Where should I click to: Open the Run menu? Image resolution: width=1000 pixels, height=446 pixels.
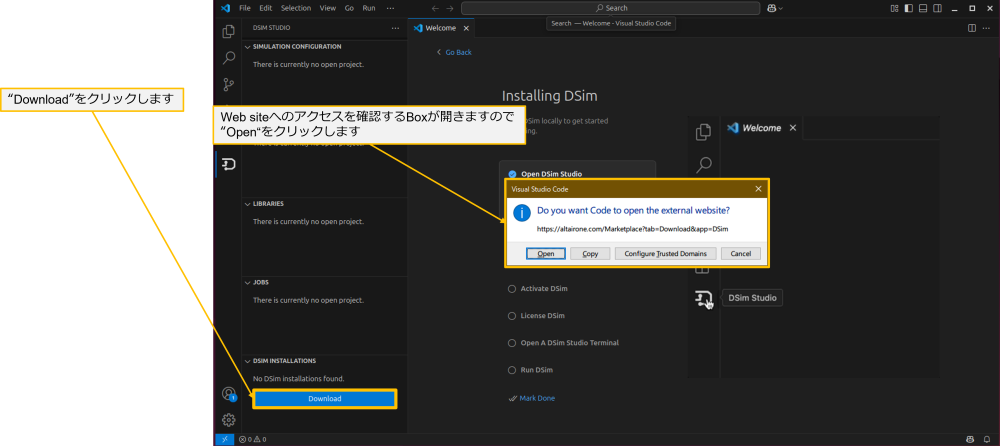(x=369, y=8)
